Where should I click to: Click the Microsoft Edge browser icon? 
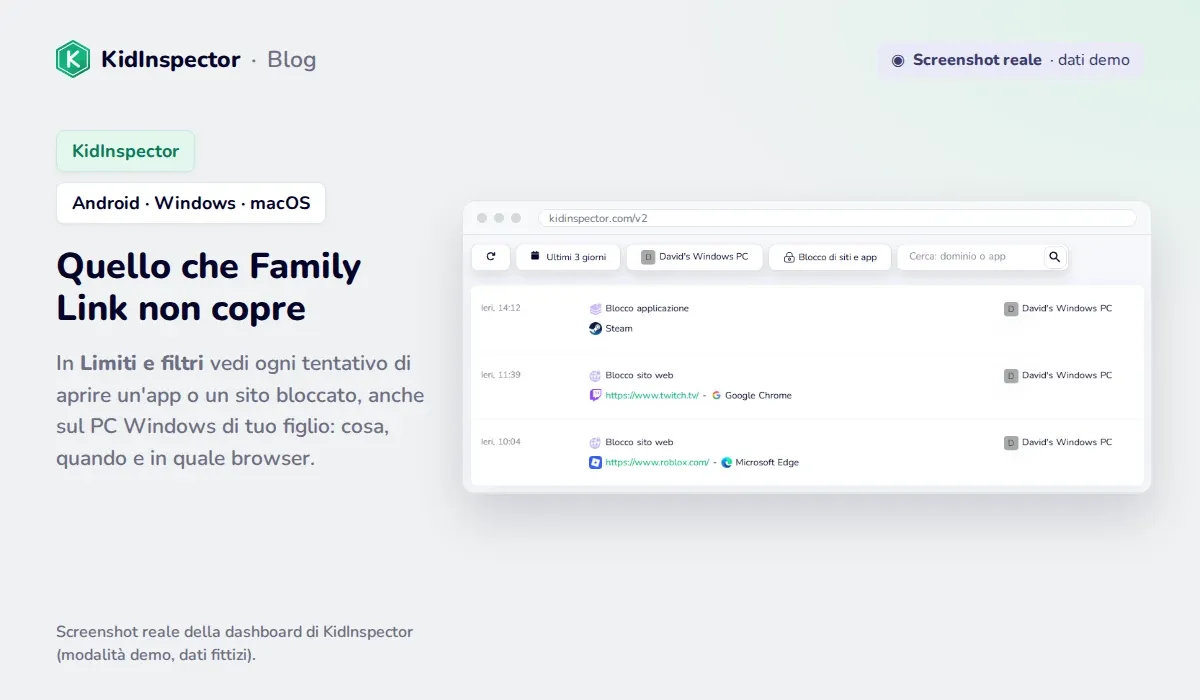[727, 462]
